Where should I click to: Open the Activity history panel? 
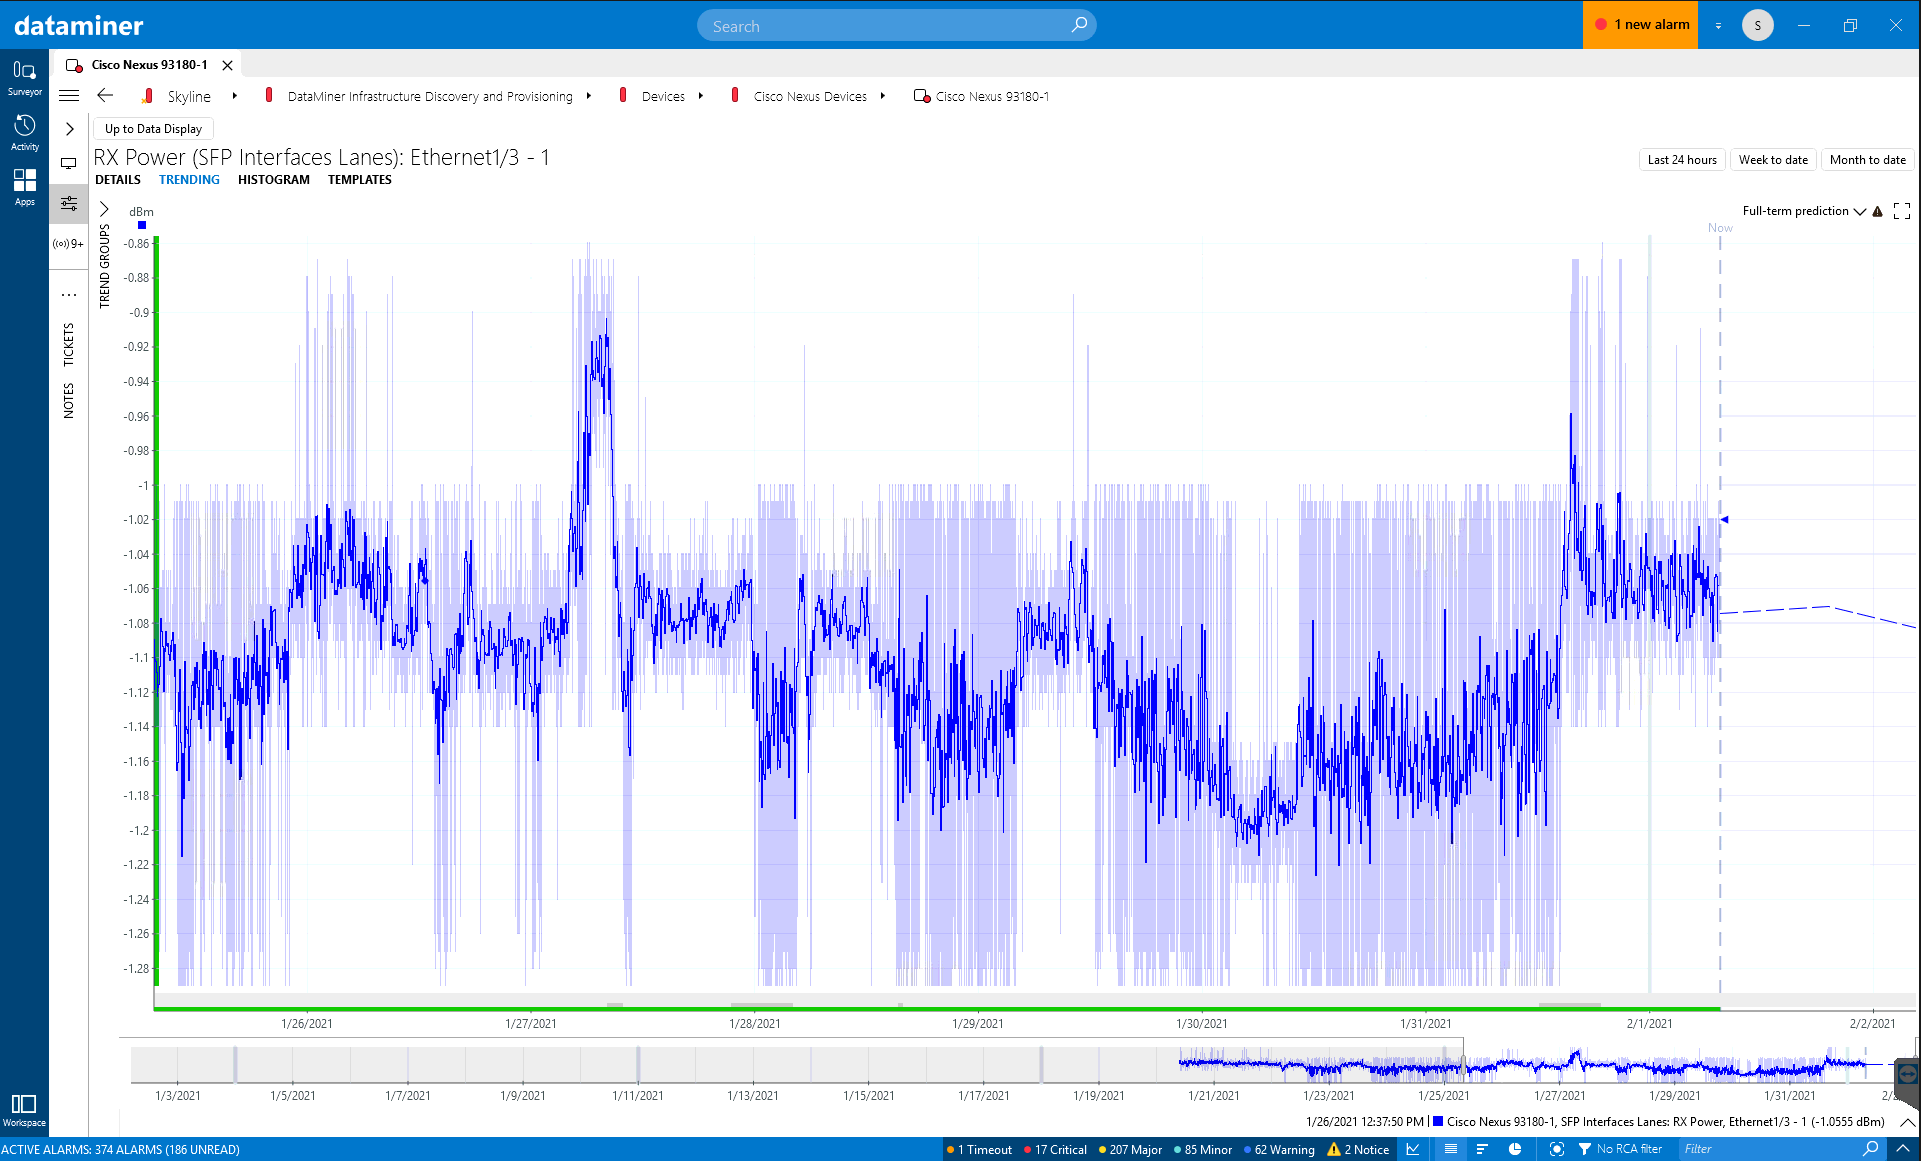click(24, 132)
